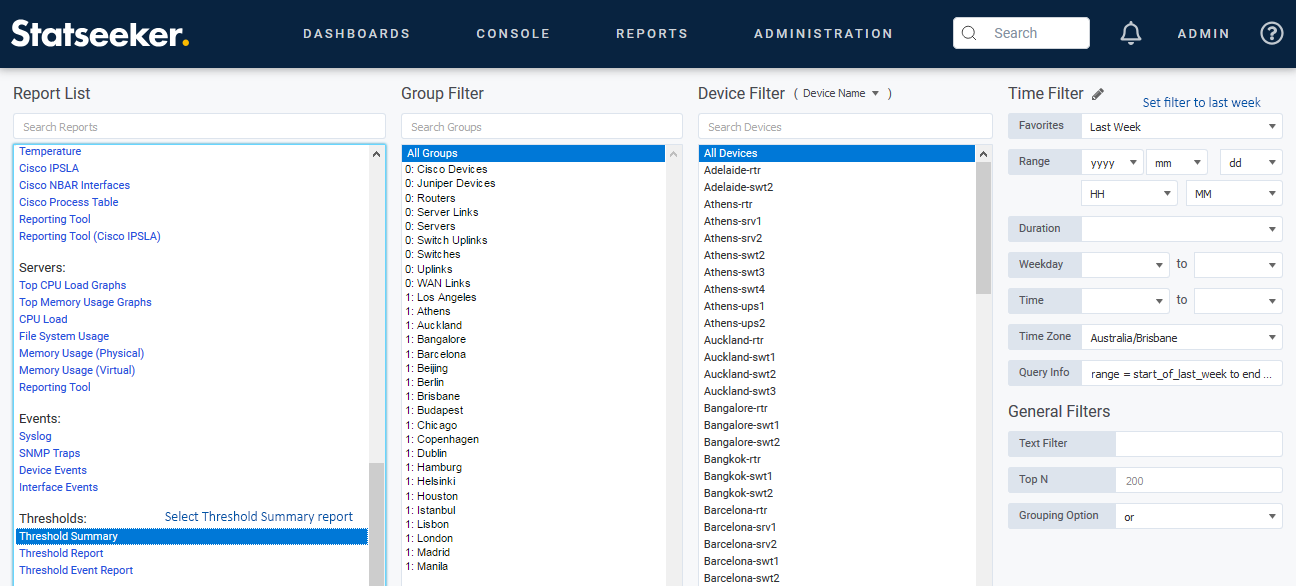Click the notifications bell icon

1131,33
